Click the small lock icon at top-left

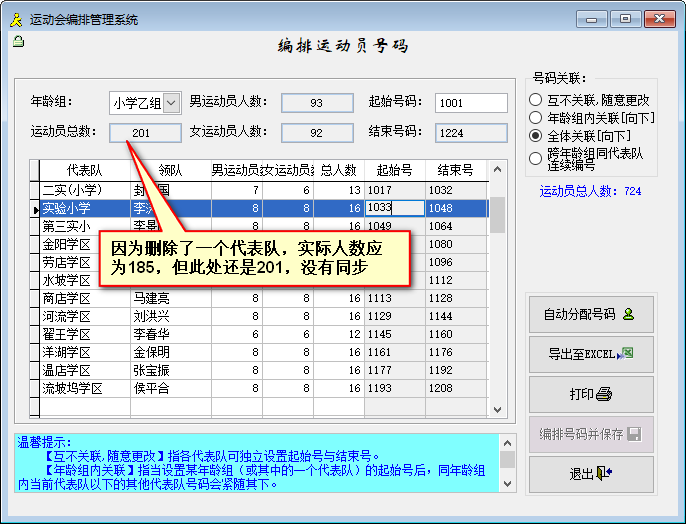click(x=17, y=42)
